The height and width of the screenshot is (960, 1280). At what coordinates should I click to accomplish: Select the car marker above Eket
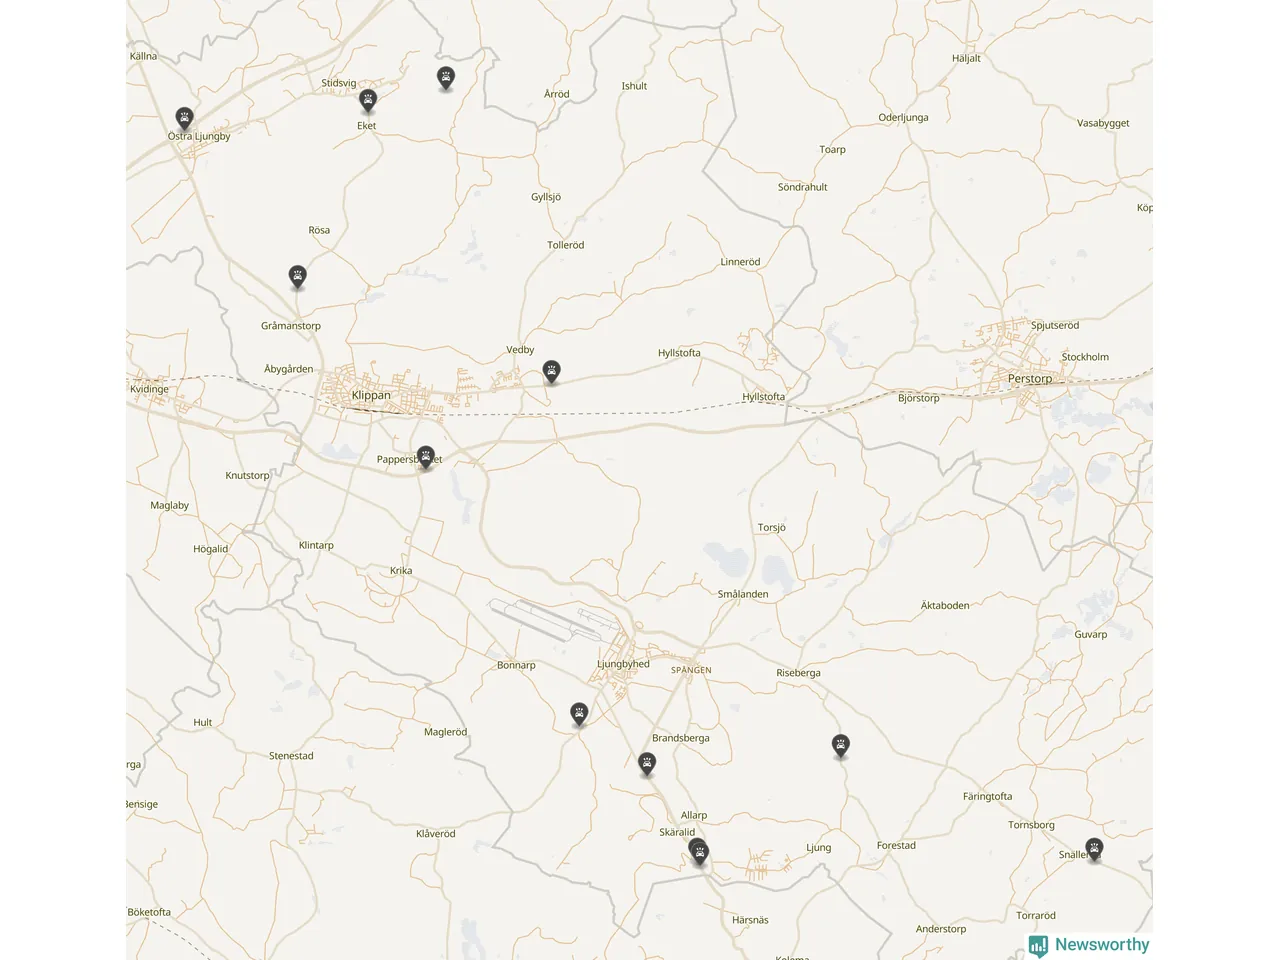(x=368, y=100)
